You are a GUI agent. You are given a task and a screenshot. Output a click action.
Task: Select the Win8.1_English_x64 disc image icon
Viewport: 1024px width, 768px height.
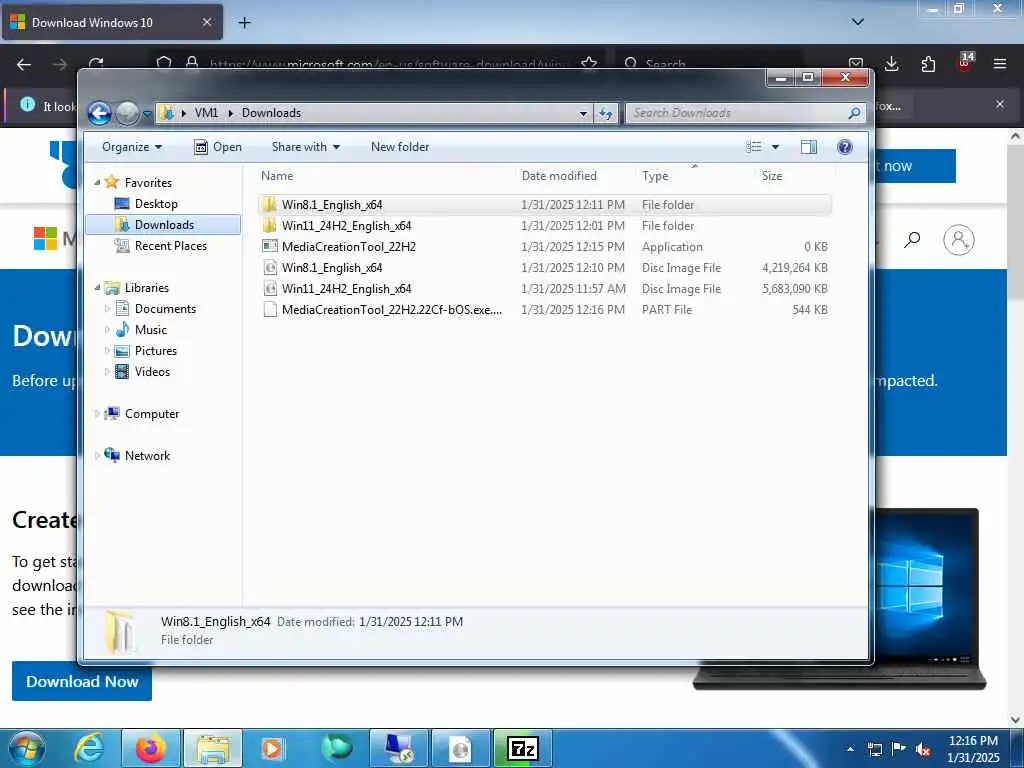[x=270, y=267]
